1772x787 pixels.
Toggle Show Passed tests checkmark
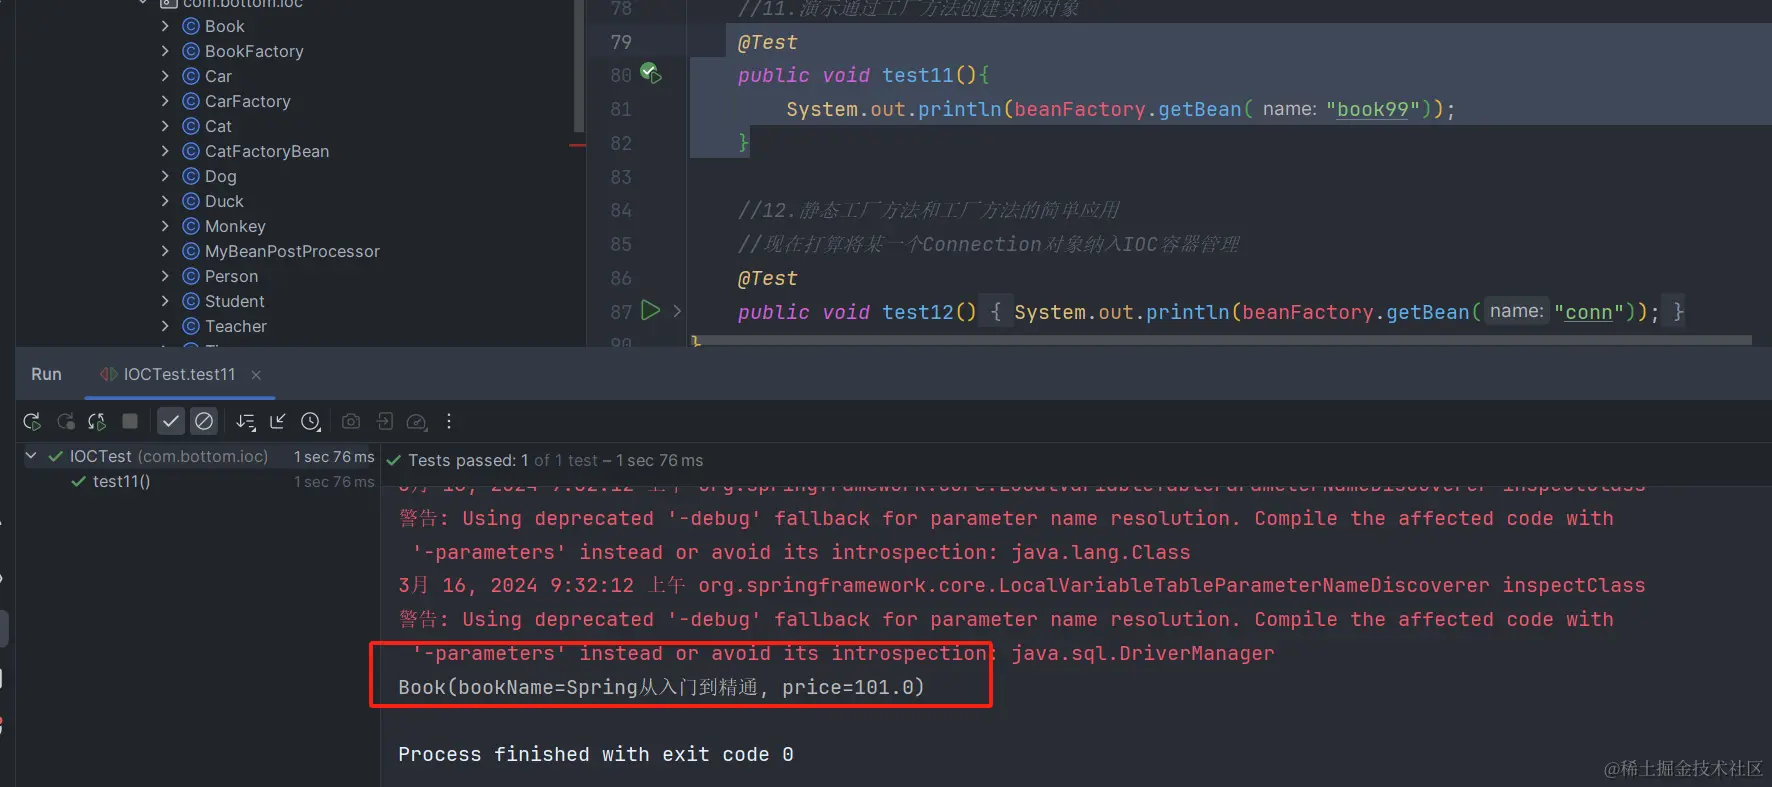(x=171, y=421)
